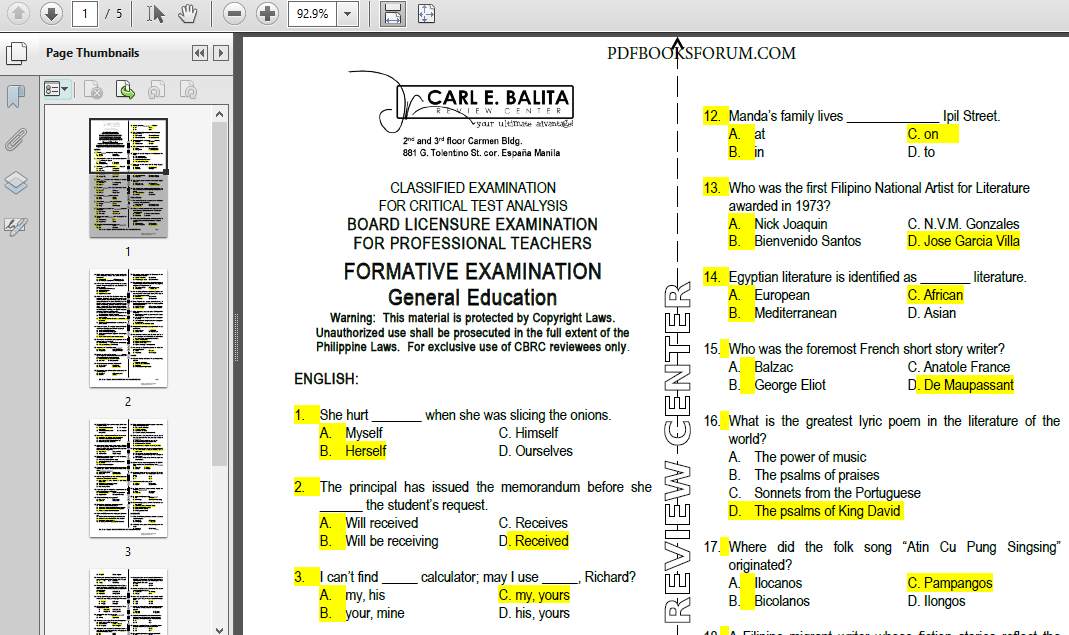Click the 'General Education' heading
The width and height of the screenshot is (1069, 635).
coord(472,297)
